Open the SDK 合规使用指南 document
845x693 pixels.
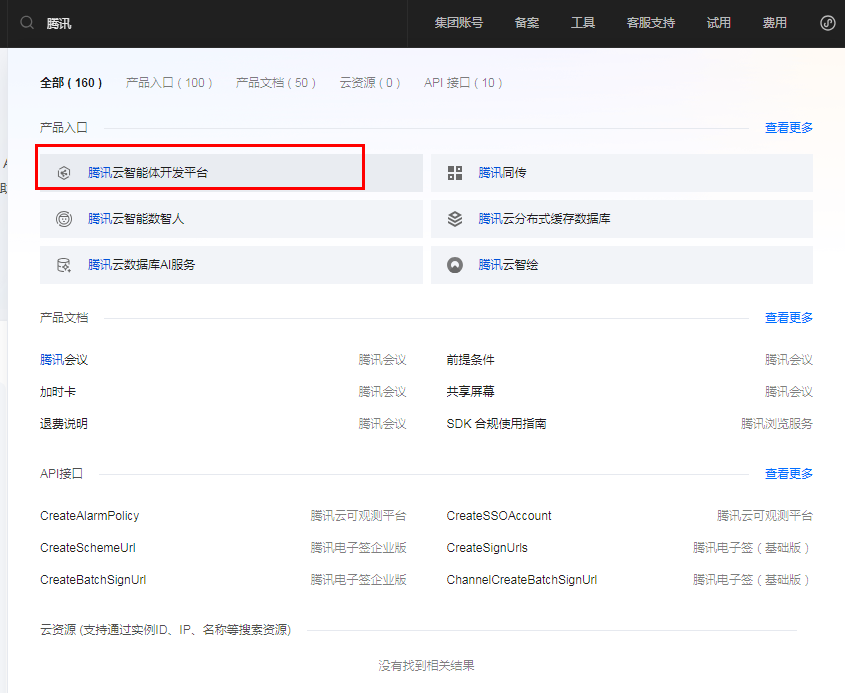pos(496,424)
